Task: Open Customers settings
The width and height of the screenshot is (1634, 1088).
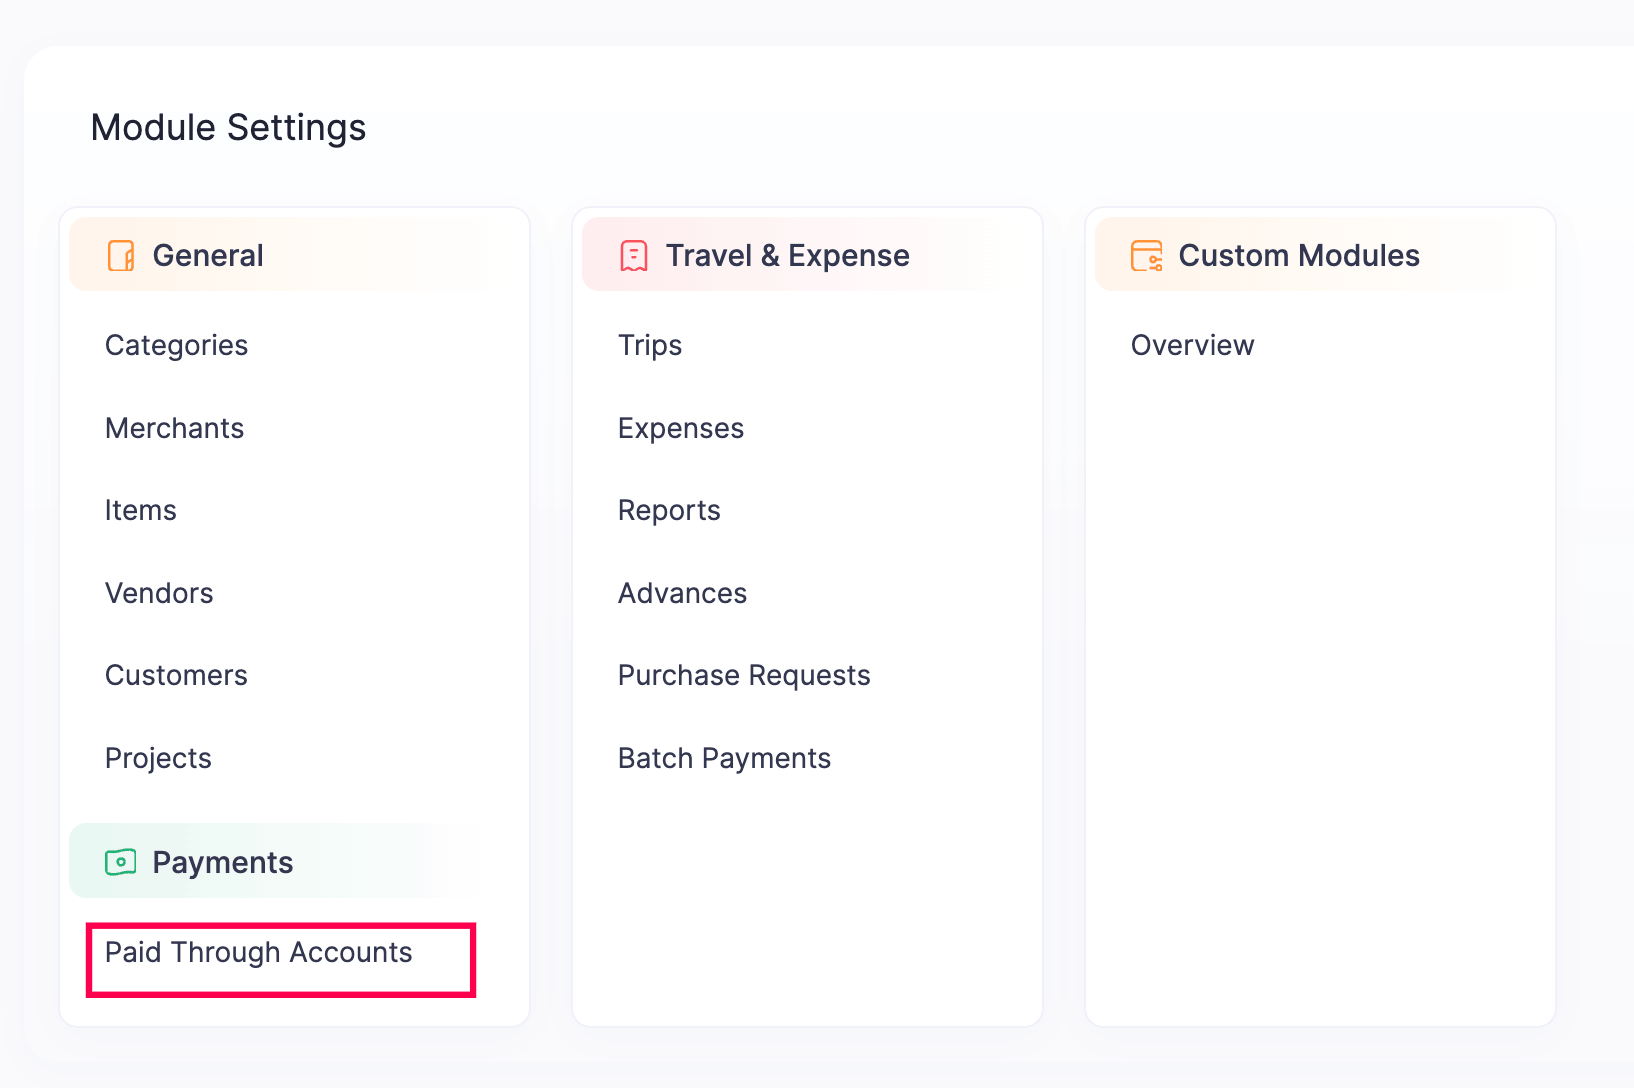Action: click(176, 675)
